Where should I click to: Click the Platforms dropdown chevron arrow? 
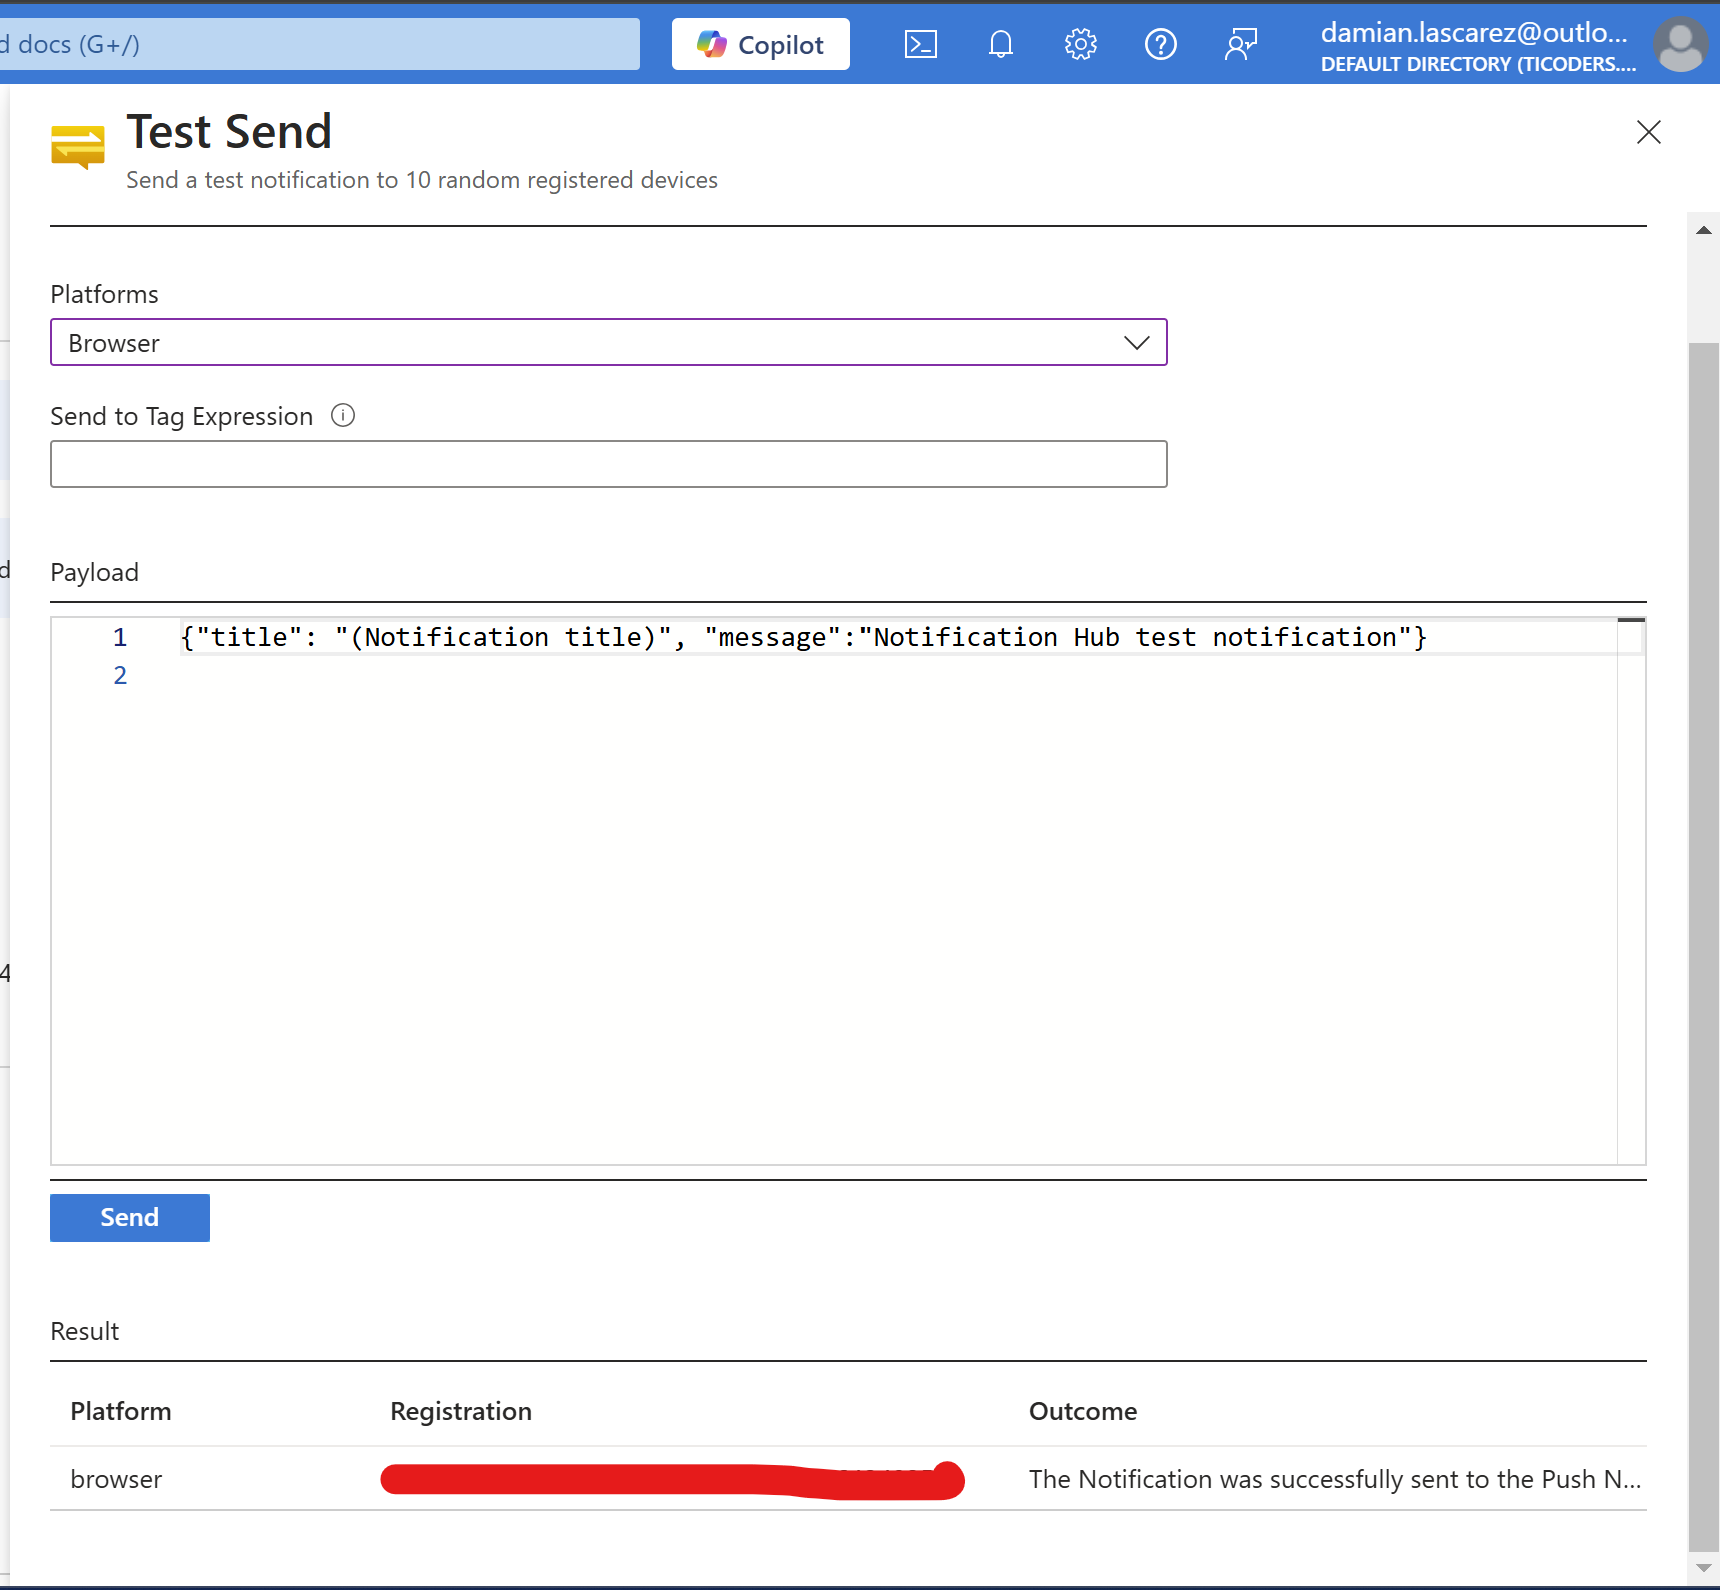[x=1136, y=343]
